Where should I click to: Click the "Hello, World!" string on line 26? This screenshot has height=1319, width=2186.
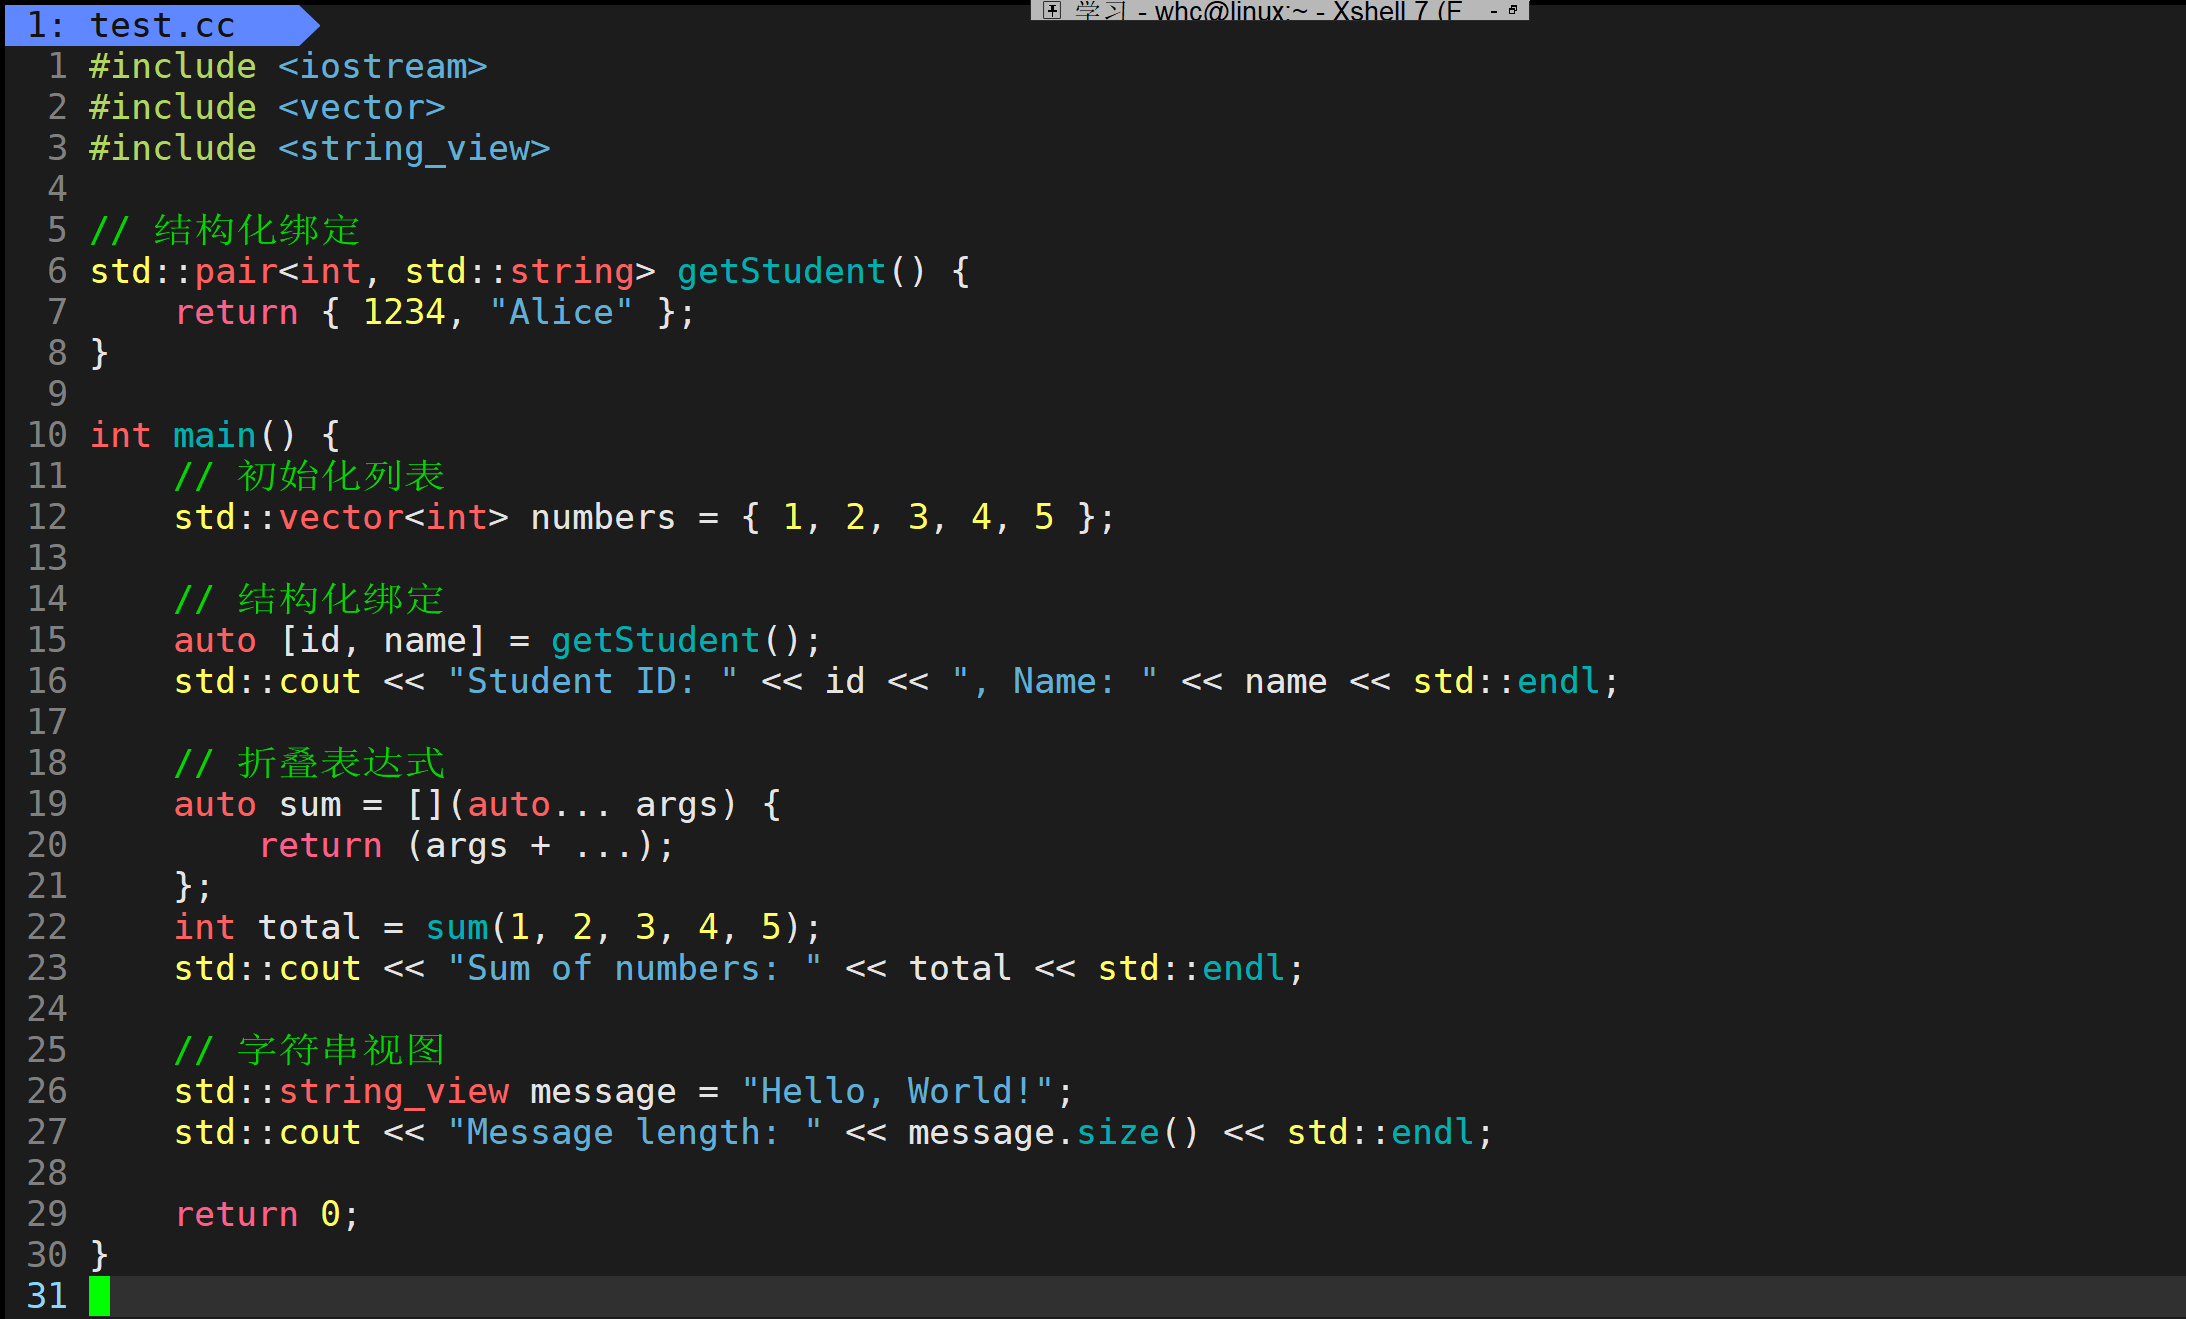(897, 1091)
